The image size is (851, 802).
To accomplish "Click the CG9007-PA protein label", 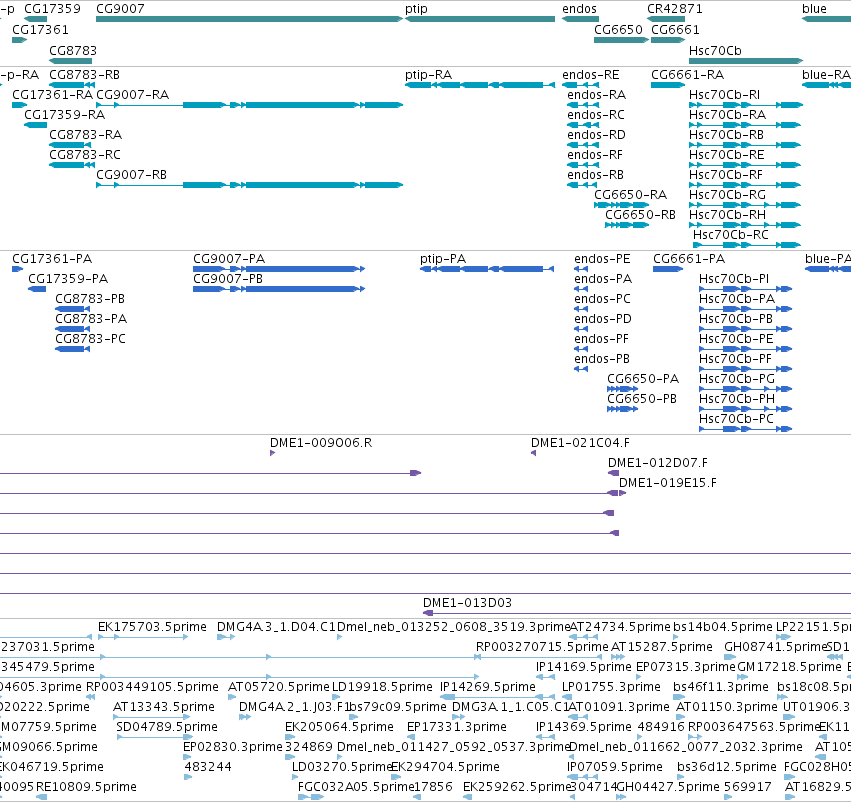I will click(x=229, y=258).
